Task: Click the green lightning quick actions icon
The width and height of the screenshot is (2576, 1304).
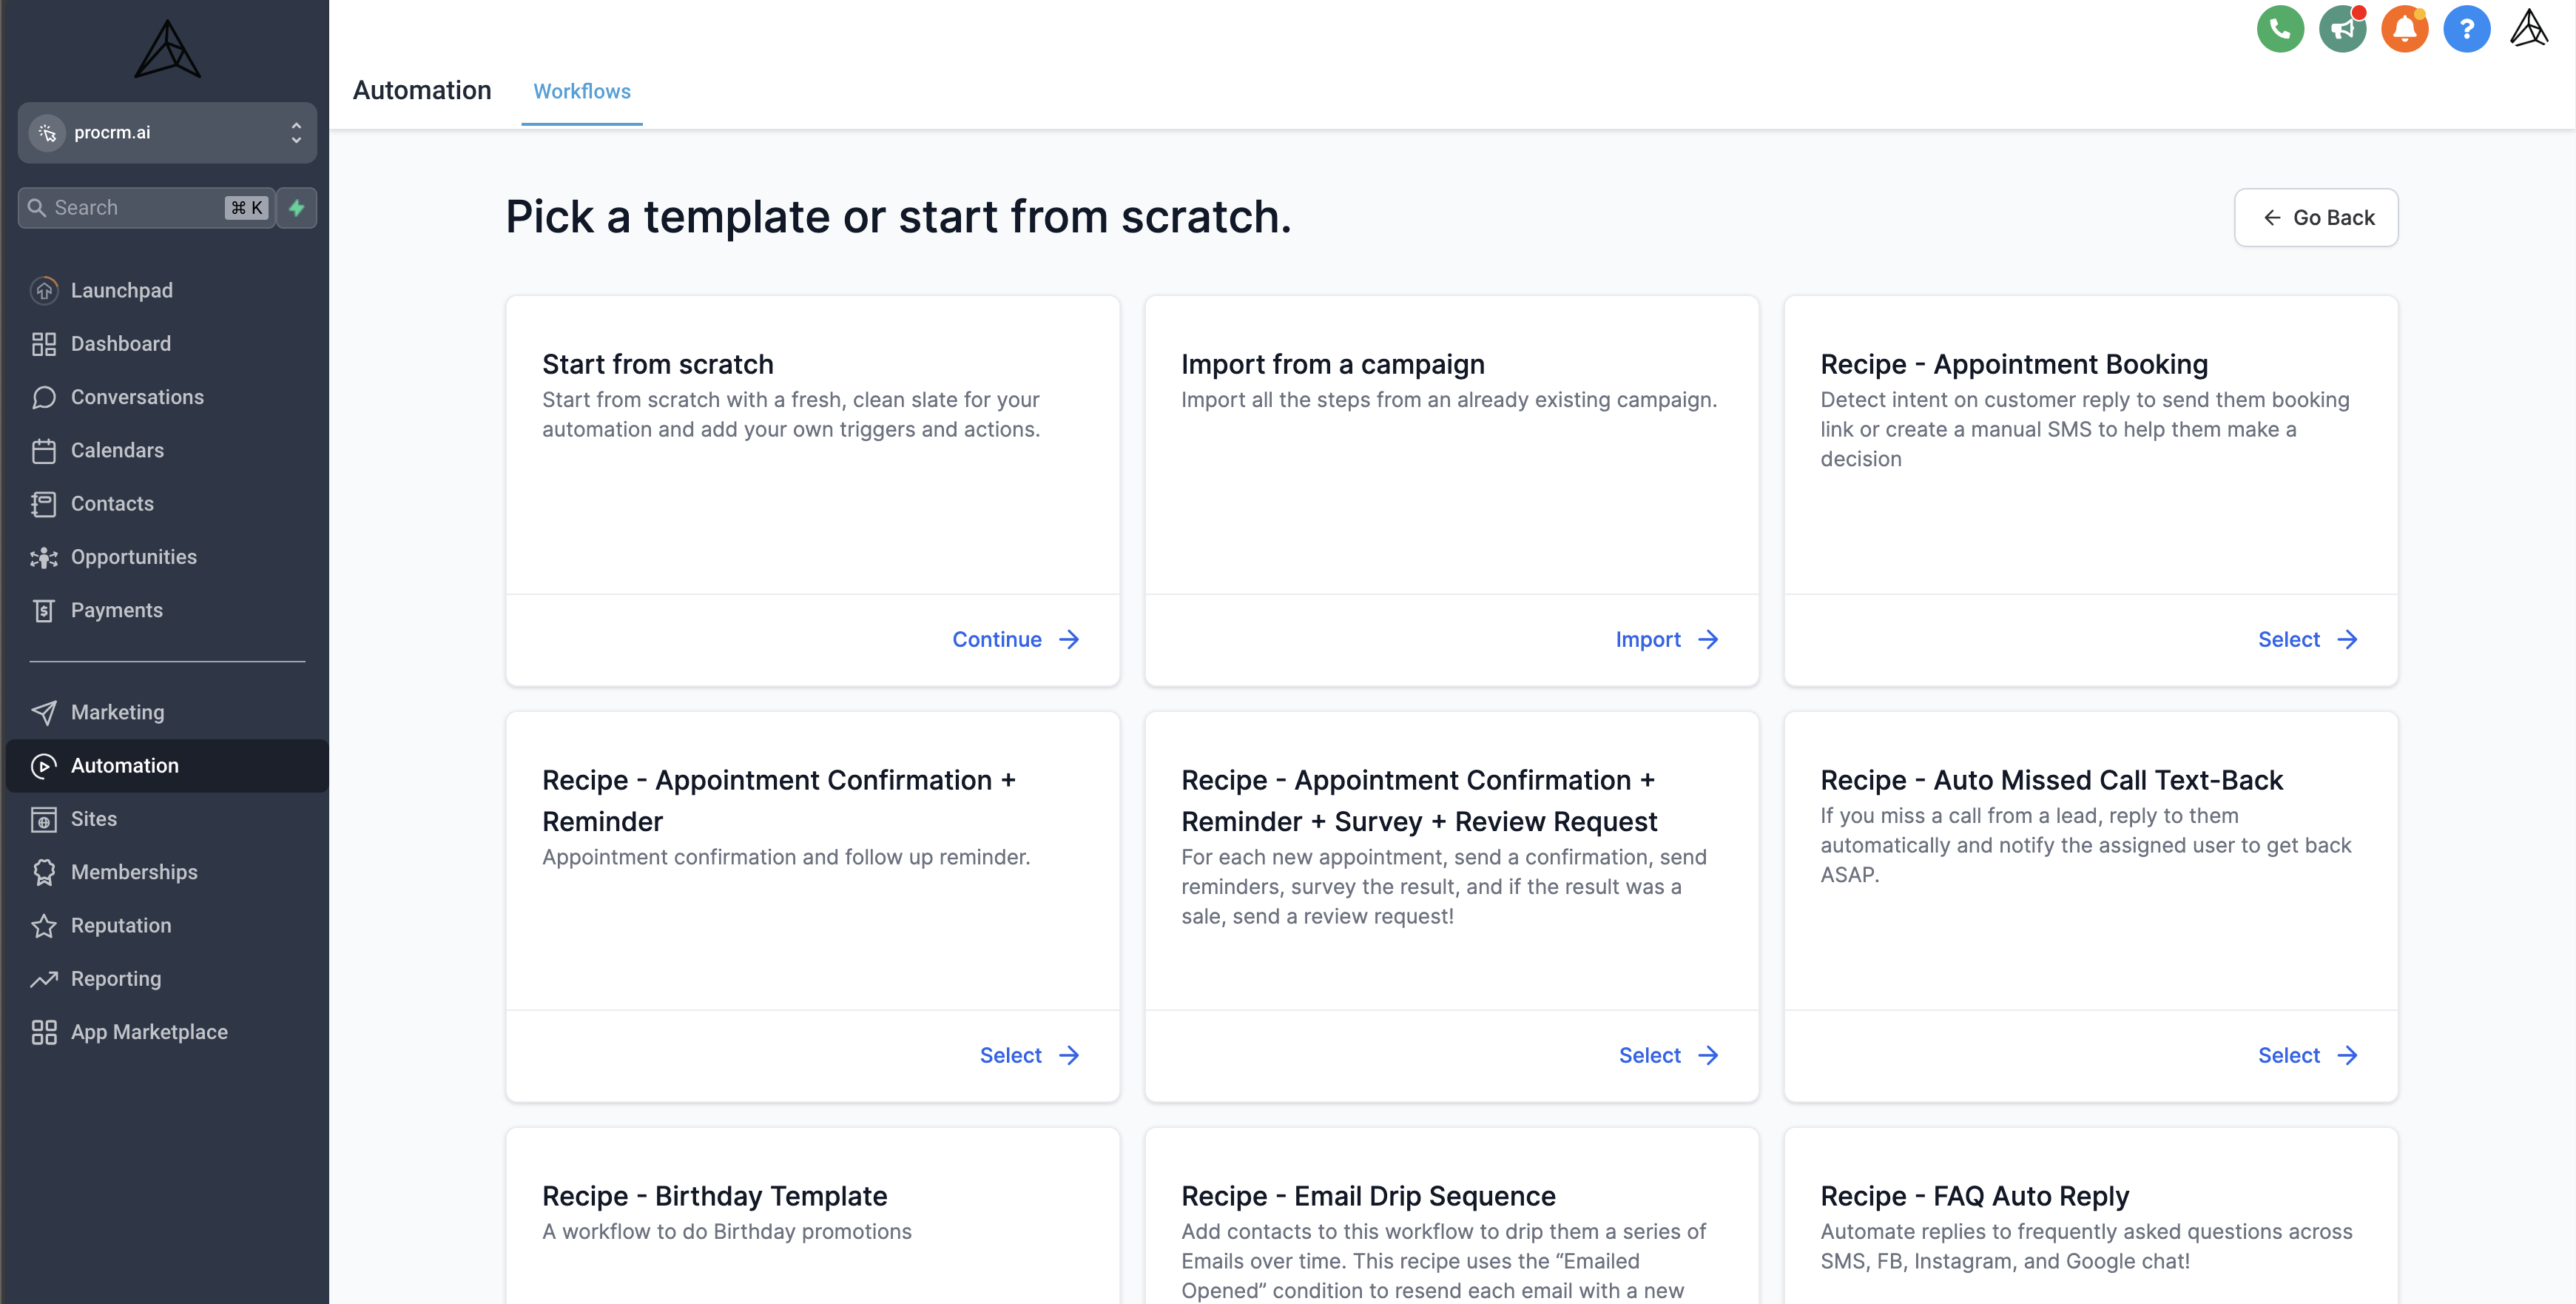Action: tap(297, 208)
